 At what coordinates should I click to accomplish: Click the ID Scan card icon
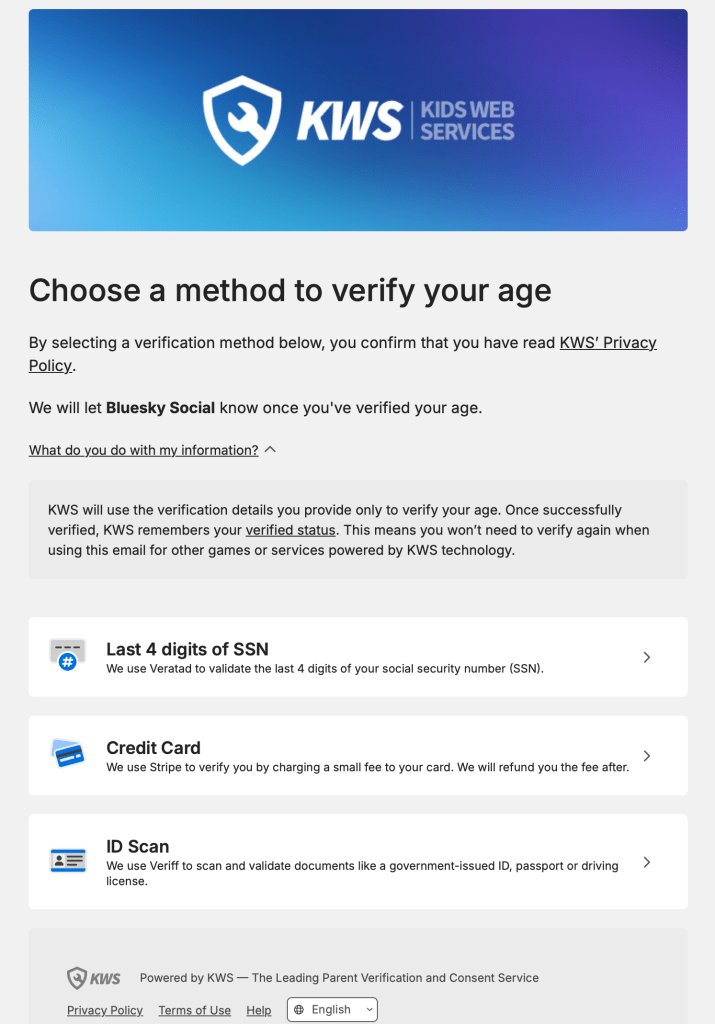pyautogui.click(x=68, y=860)
